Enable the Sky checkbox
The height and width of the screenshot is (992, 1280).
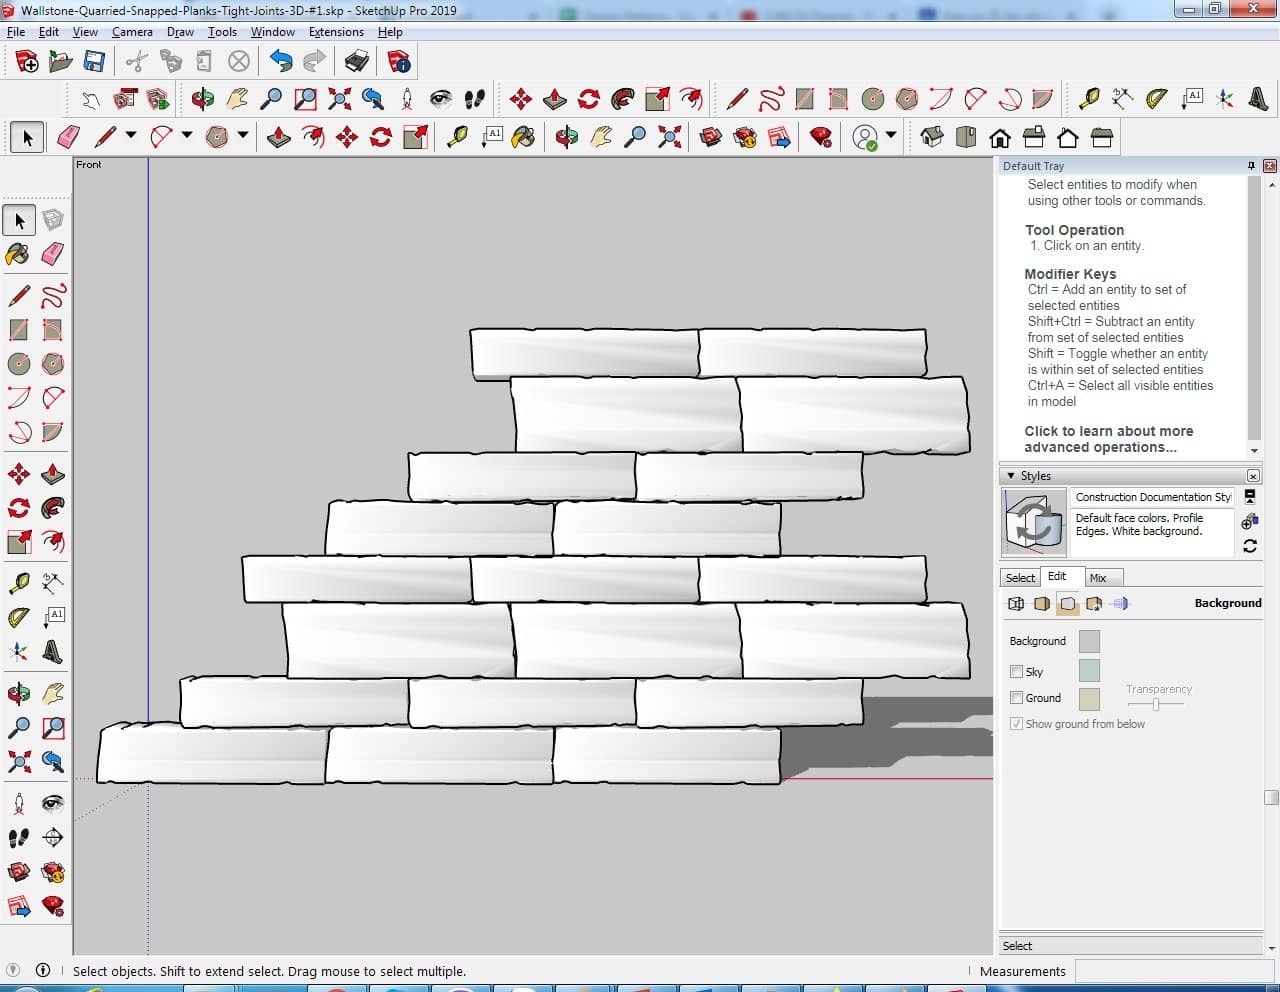pyautogui.click(x=1016, y=672)
